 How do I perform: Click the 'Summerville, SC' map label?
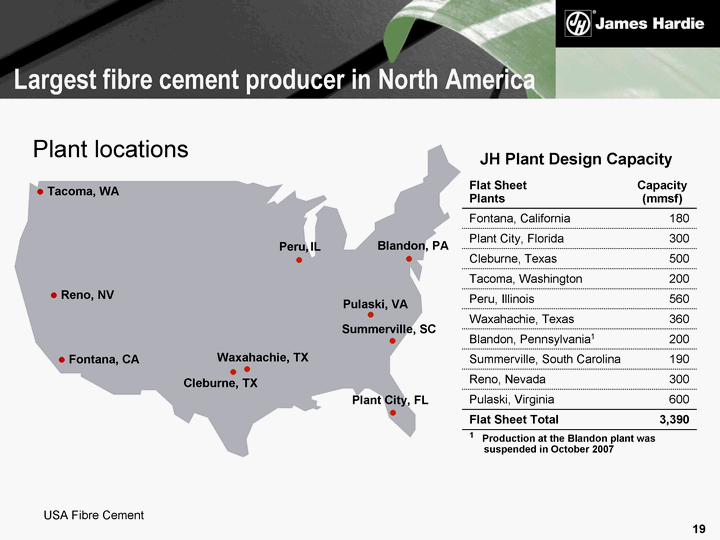pos(388,329)
